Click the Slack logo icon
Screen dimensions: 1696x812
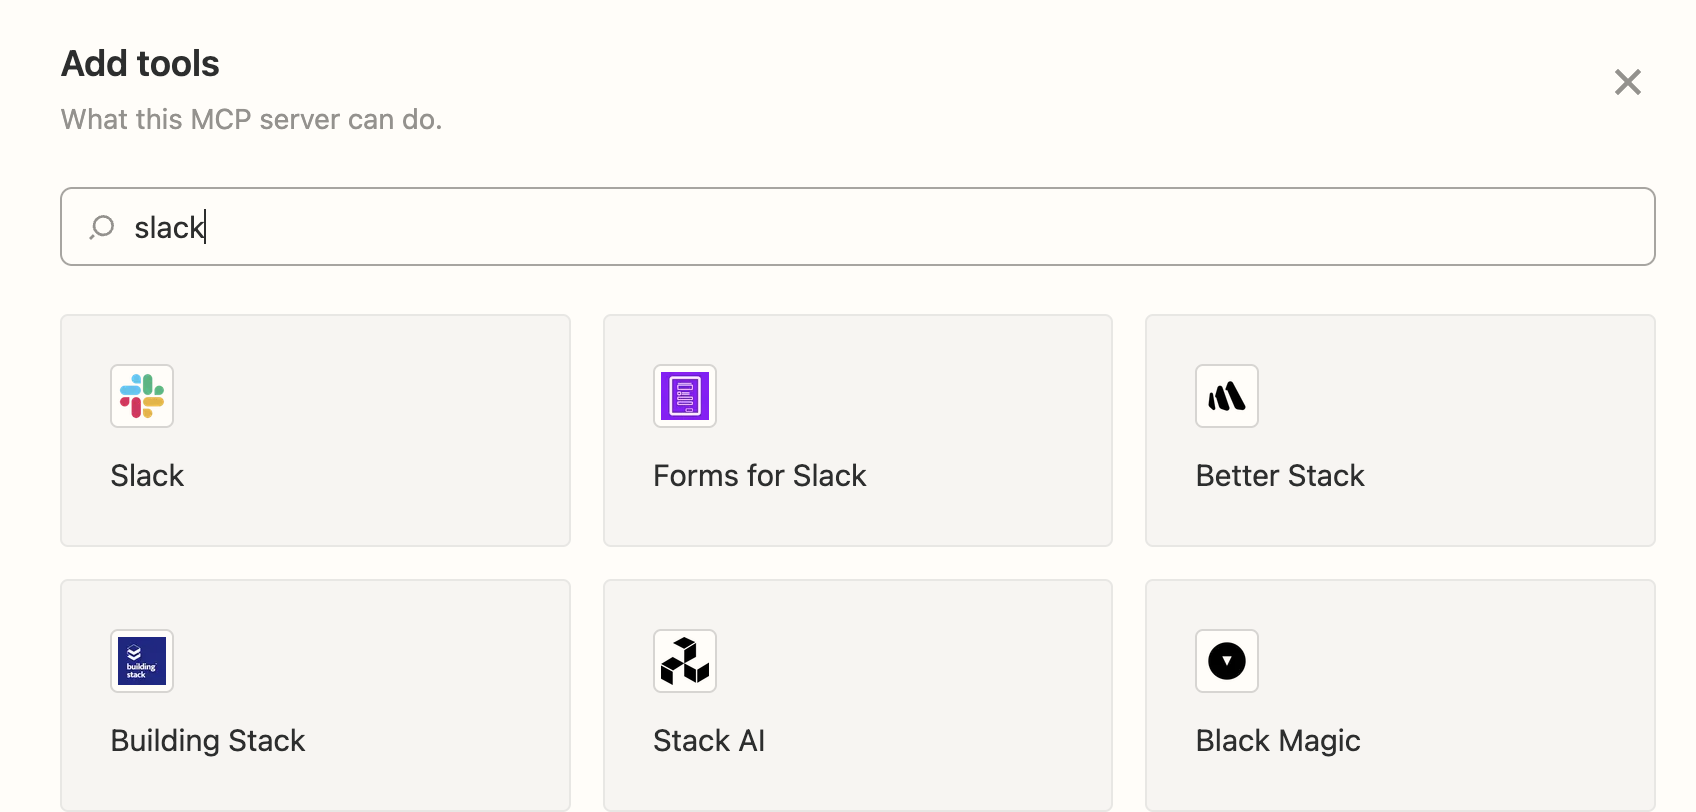pos(142,396)
